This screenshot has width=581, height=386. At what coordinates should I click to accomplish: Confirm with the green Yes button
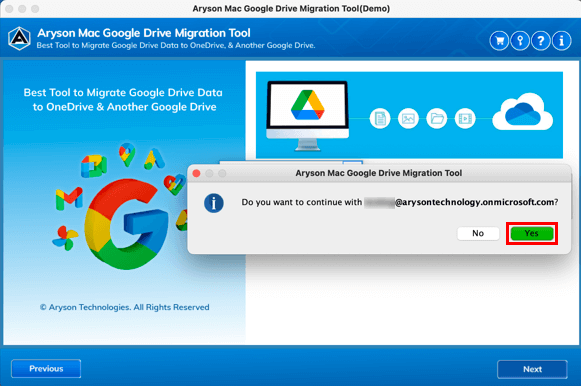[x=532, y=233]
